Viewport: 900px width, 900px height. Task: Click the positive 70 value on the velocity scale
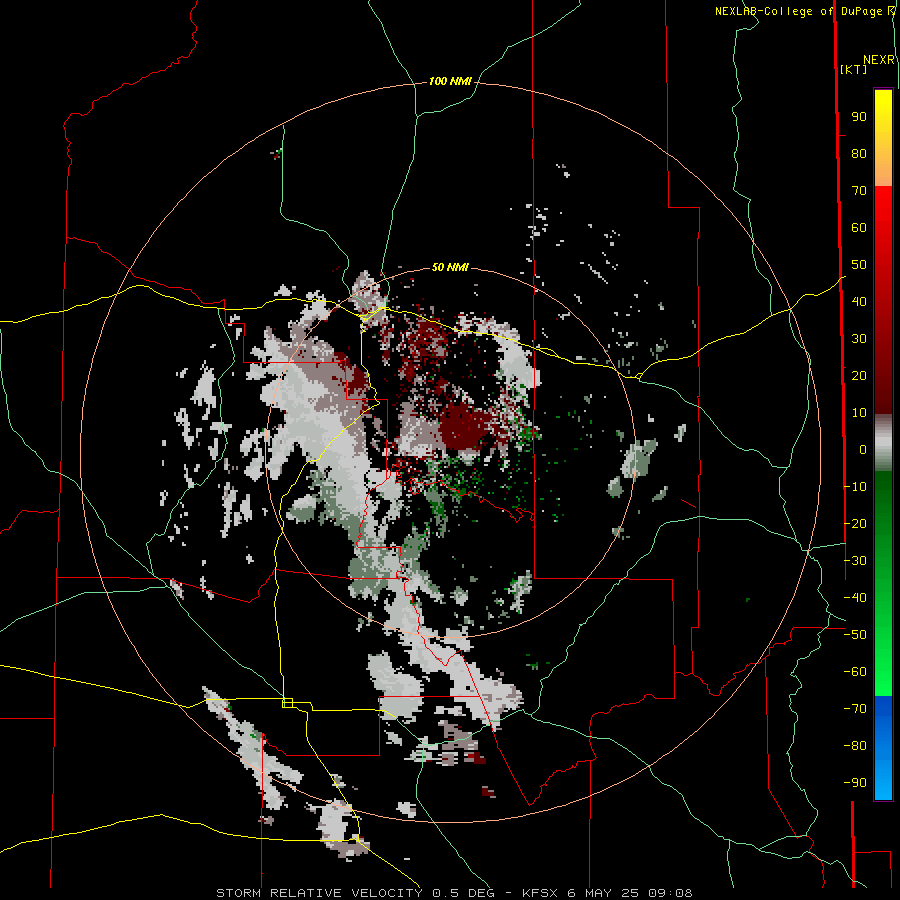[859, 191]
